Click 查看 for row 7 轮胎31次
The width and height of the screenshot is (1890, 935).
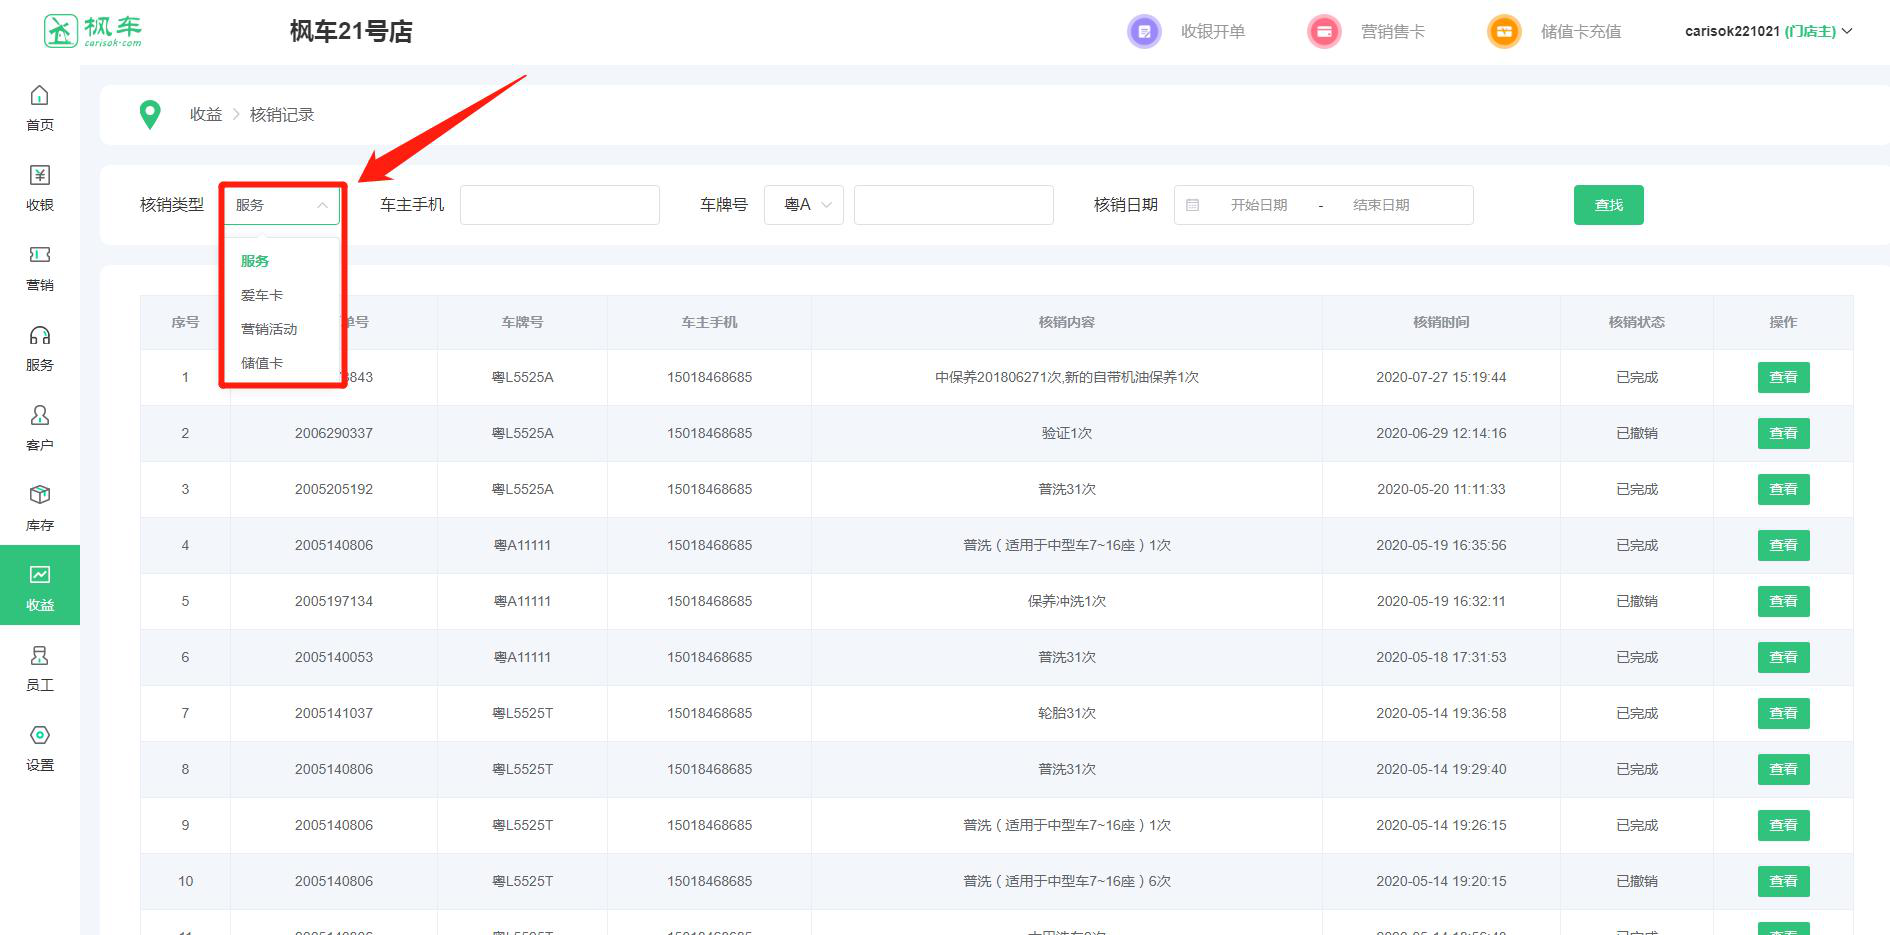click(1784, 713)
